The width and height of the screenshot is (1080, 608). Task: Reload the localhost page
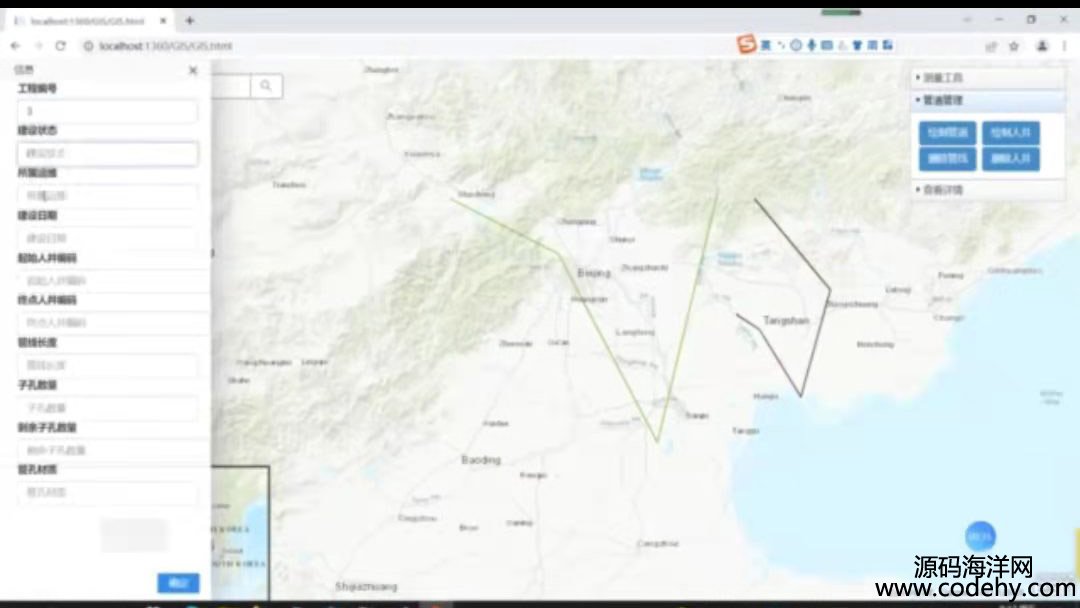61,46
